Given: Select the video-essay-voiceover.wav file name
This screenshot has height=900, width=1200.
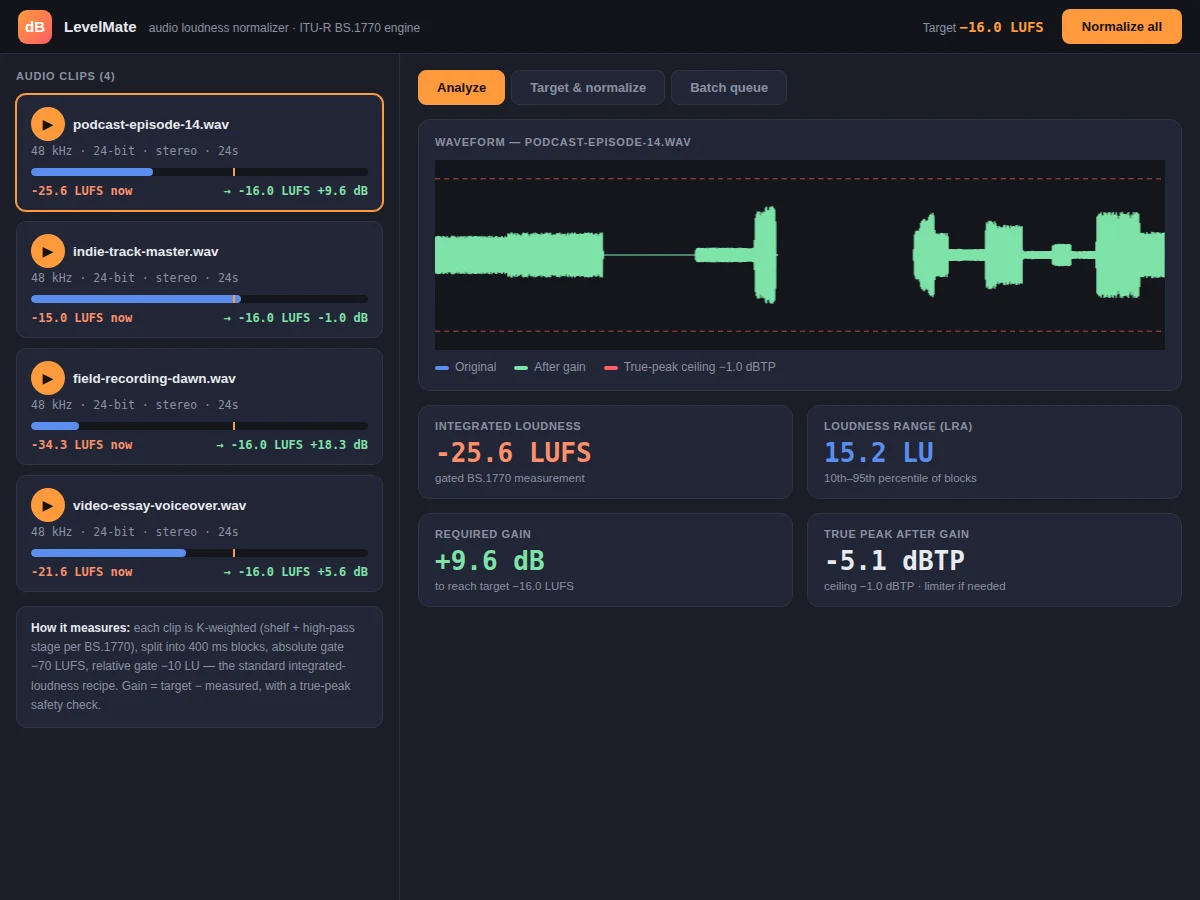Looking at the screenshot, I should pyautogui.click(x=159, y=506).
